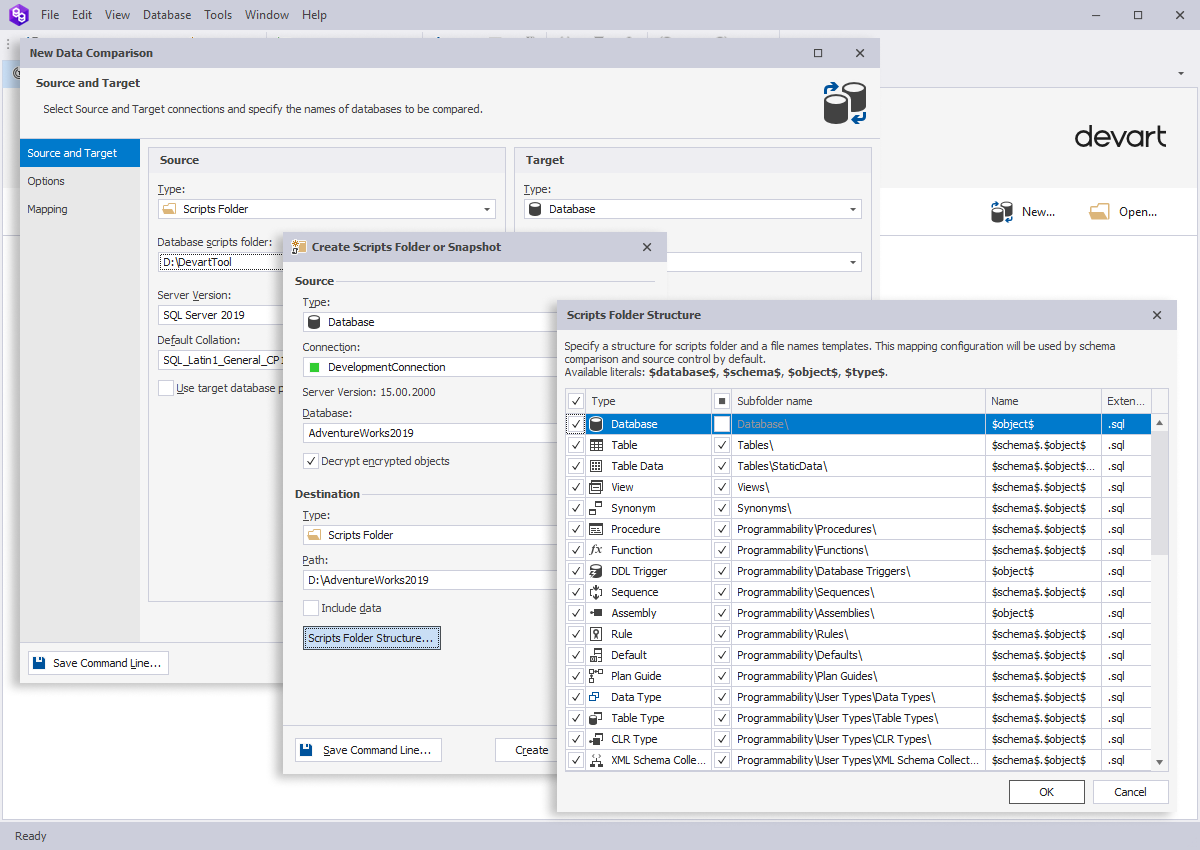
Task: Uncheck the Synonym row in the structure grid
Action: pyautogui.click(x=575, y=507)
